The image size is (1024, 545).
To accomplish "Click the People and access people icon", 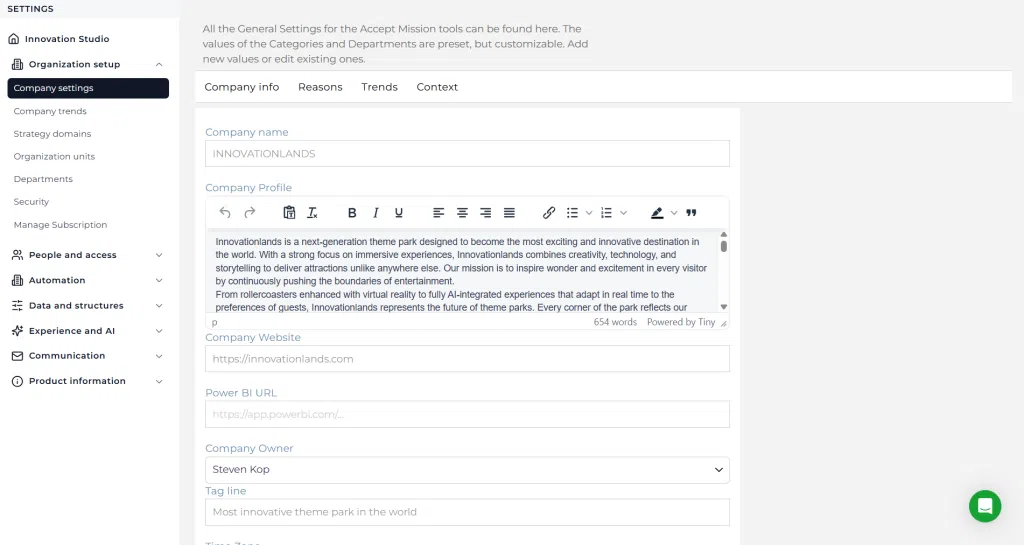I will pos(18,255).
